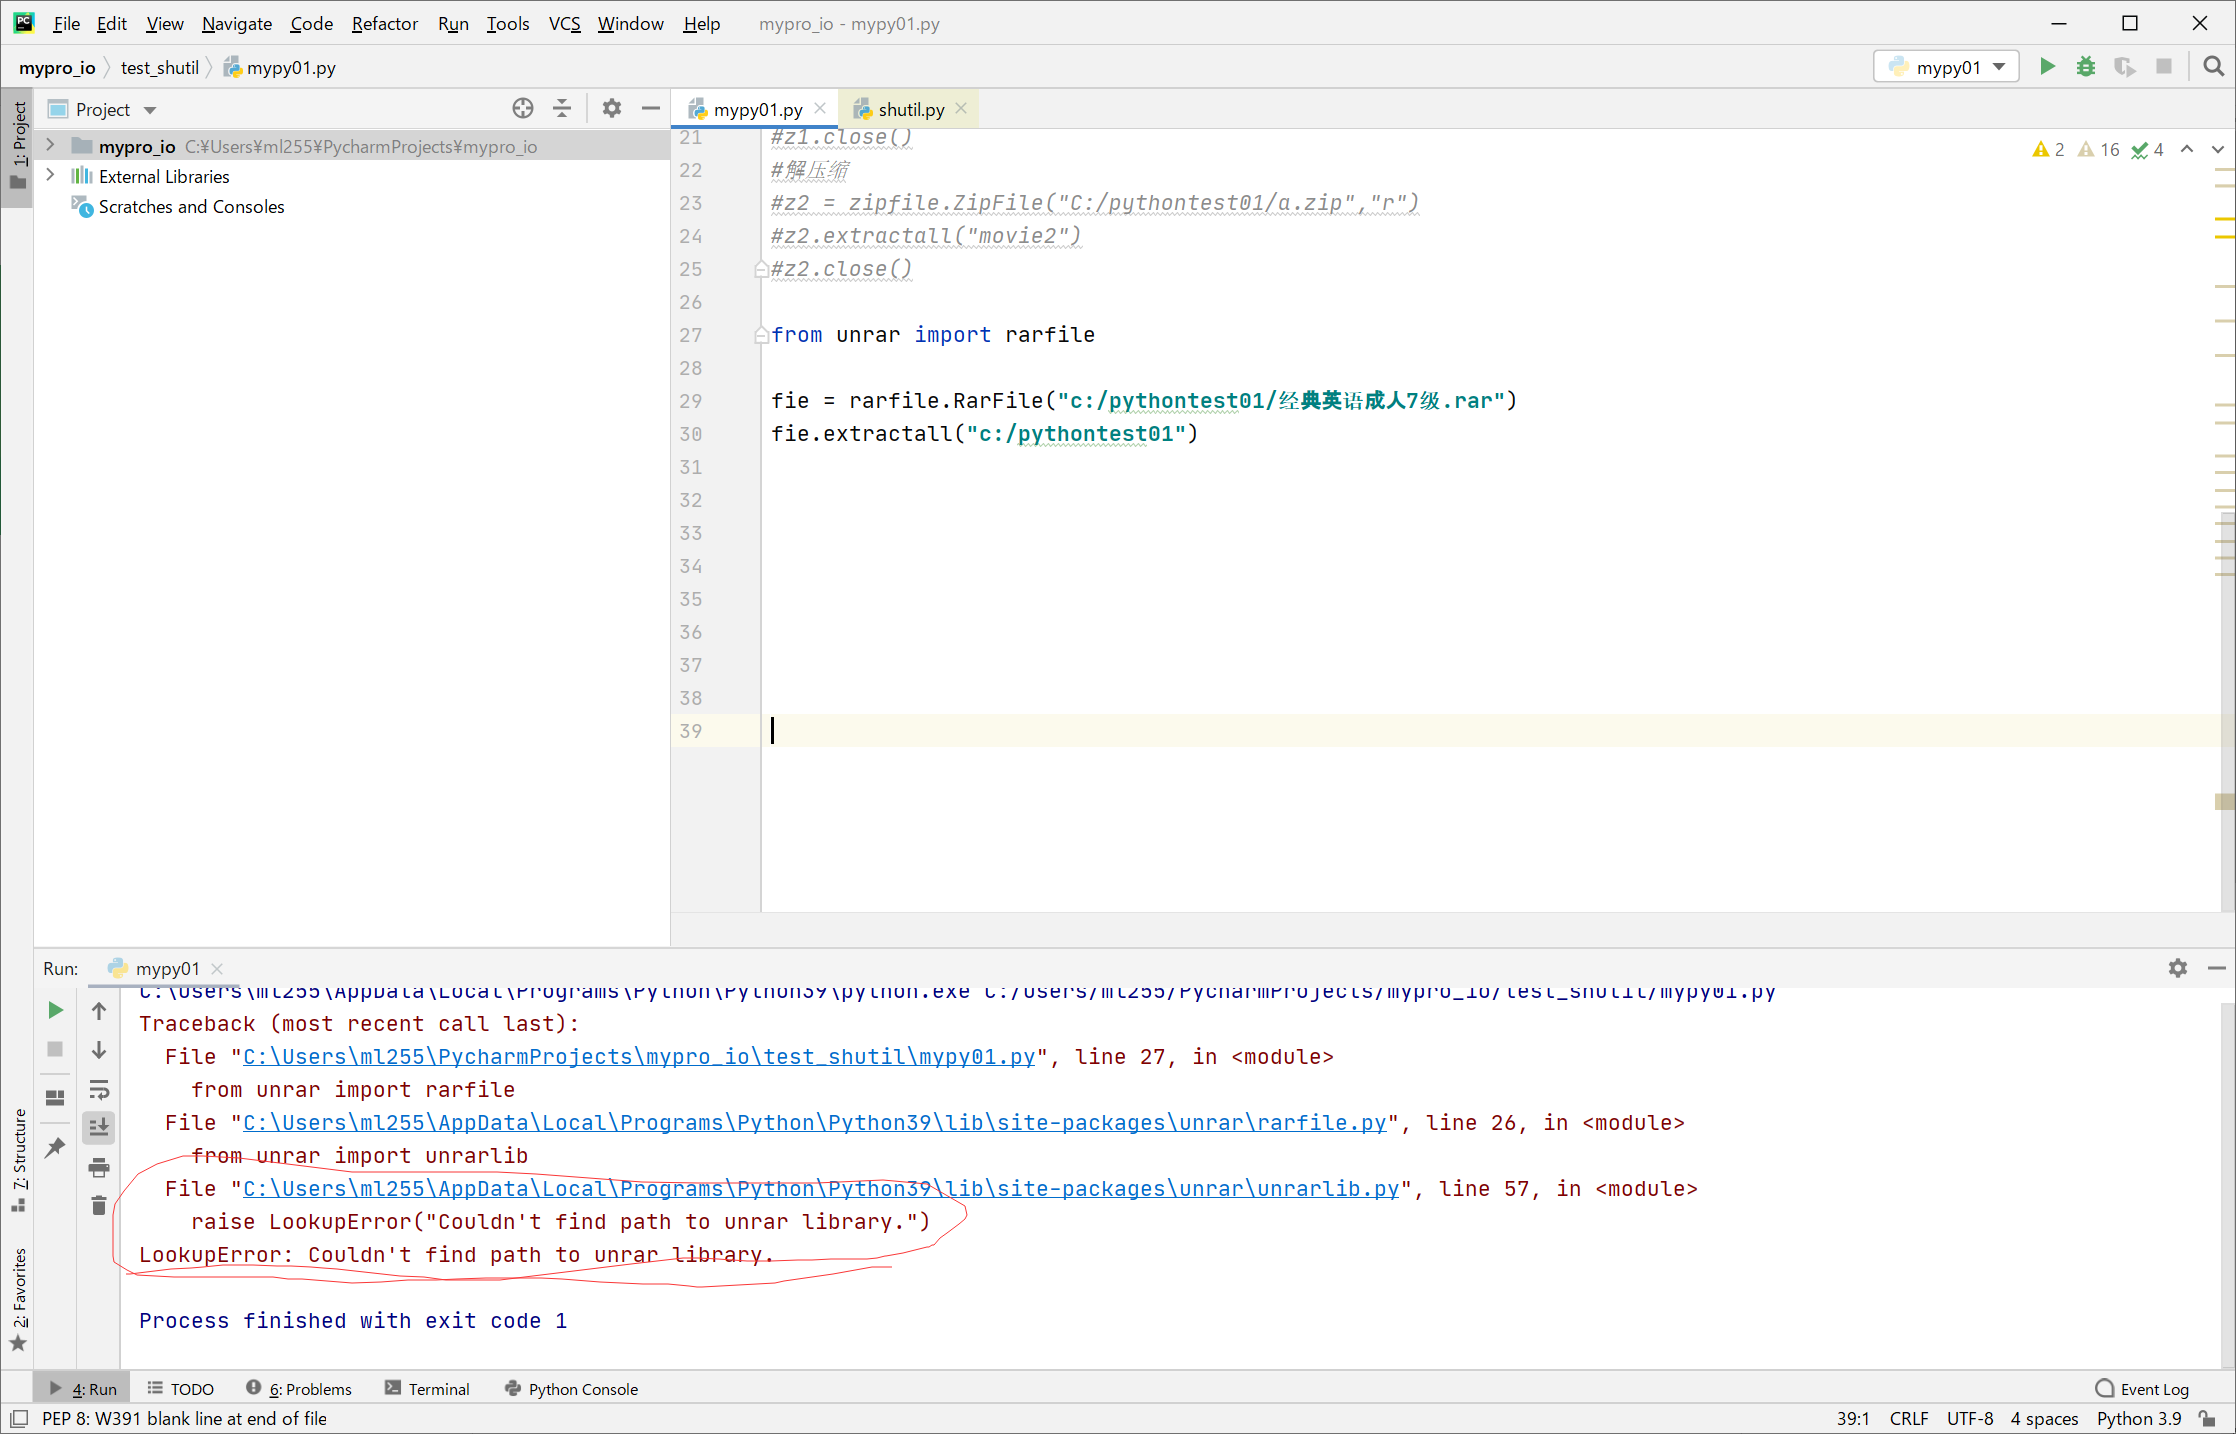Toggle the Favorites side panel
This screenshot has width=2236, height=1434.
[18, 1299]
